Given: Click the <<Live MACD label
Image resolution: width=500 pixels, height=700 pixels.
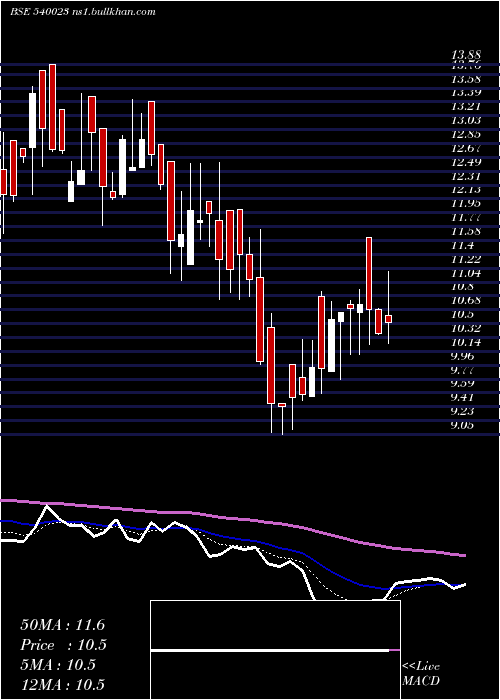Looking at the screenshot, I should coord(421,674).
